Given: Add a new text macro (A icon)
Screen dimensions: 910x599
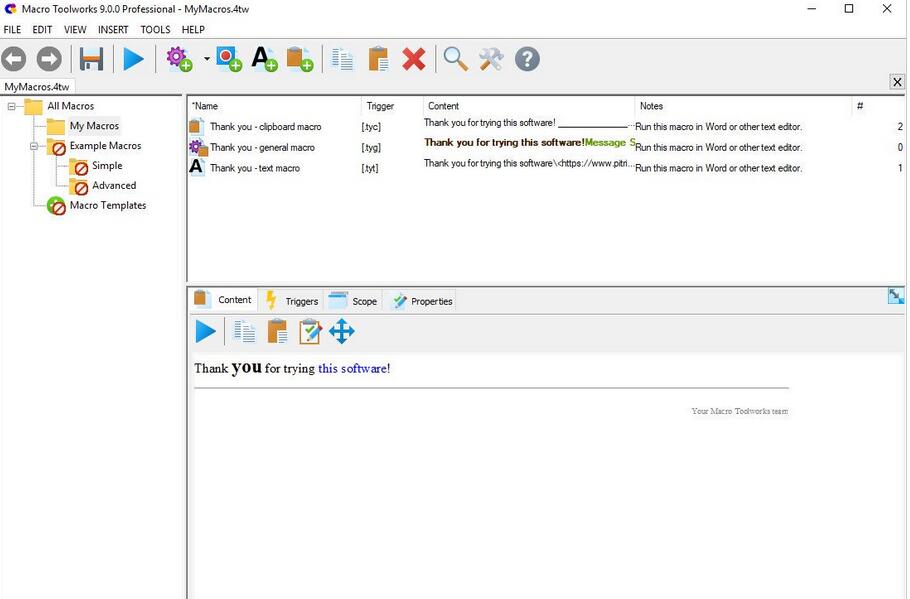Looking at the screenshot, I should click(264, 59).
